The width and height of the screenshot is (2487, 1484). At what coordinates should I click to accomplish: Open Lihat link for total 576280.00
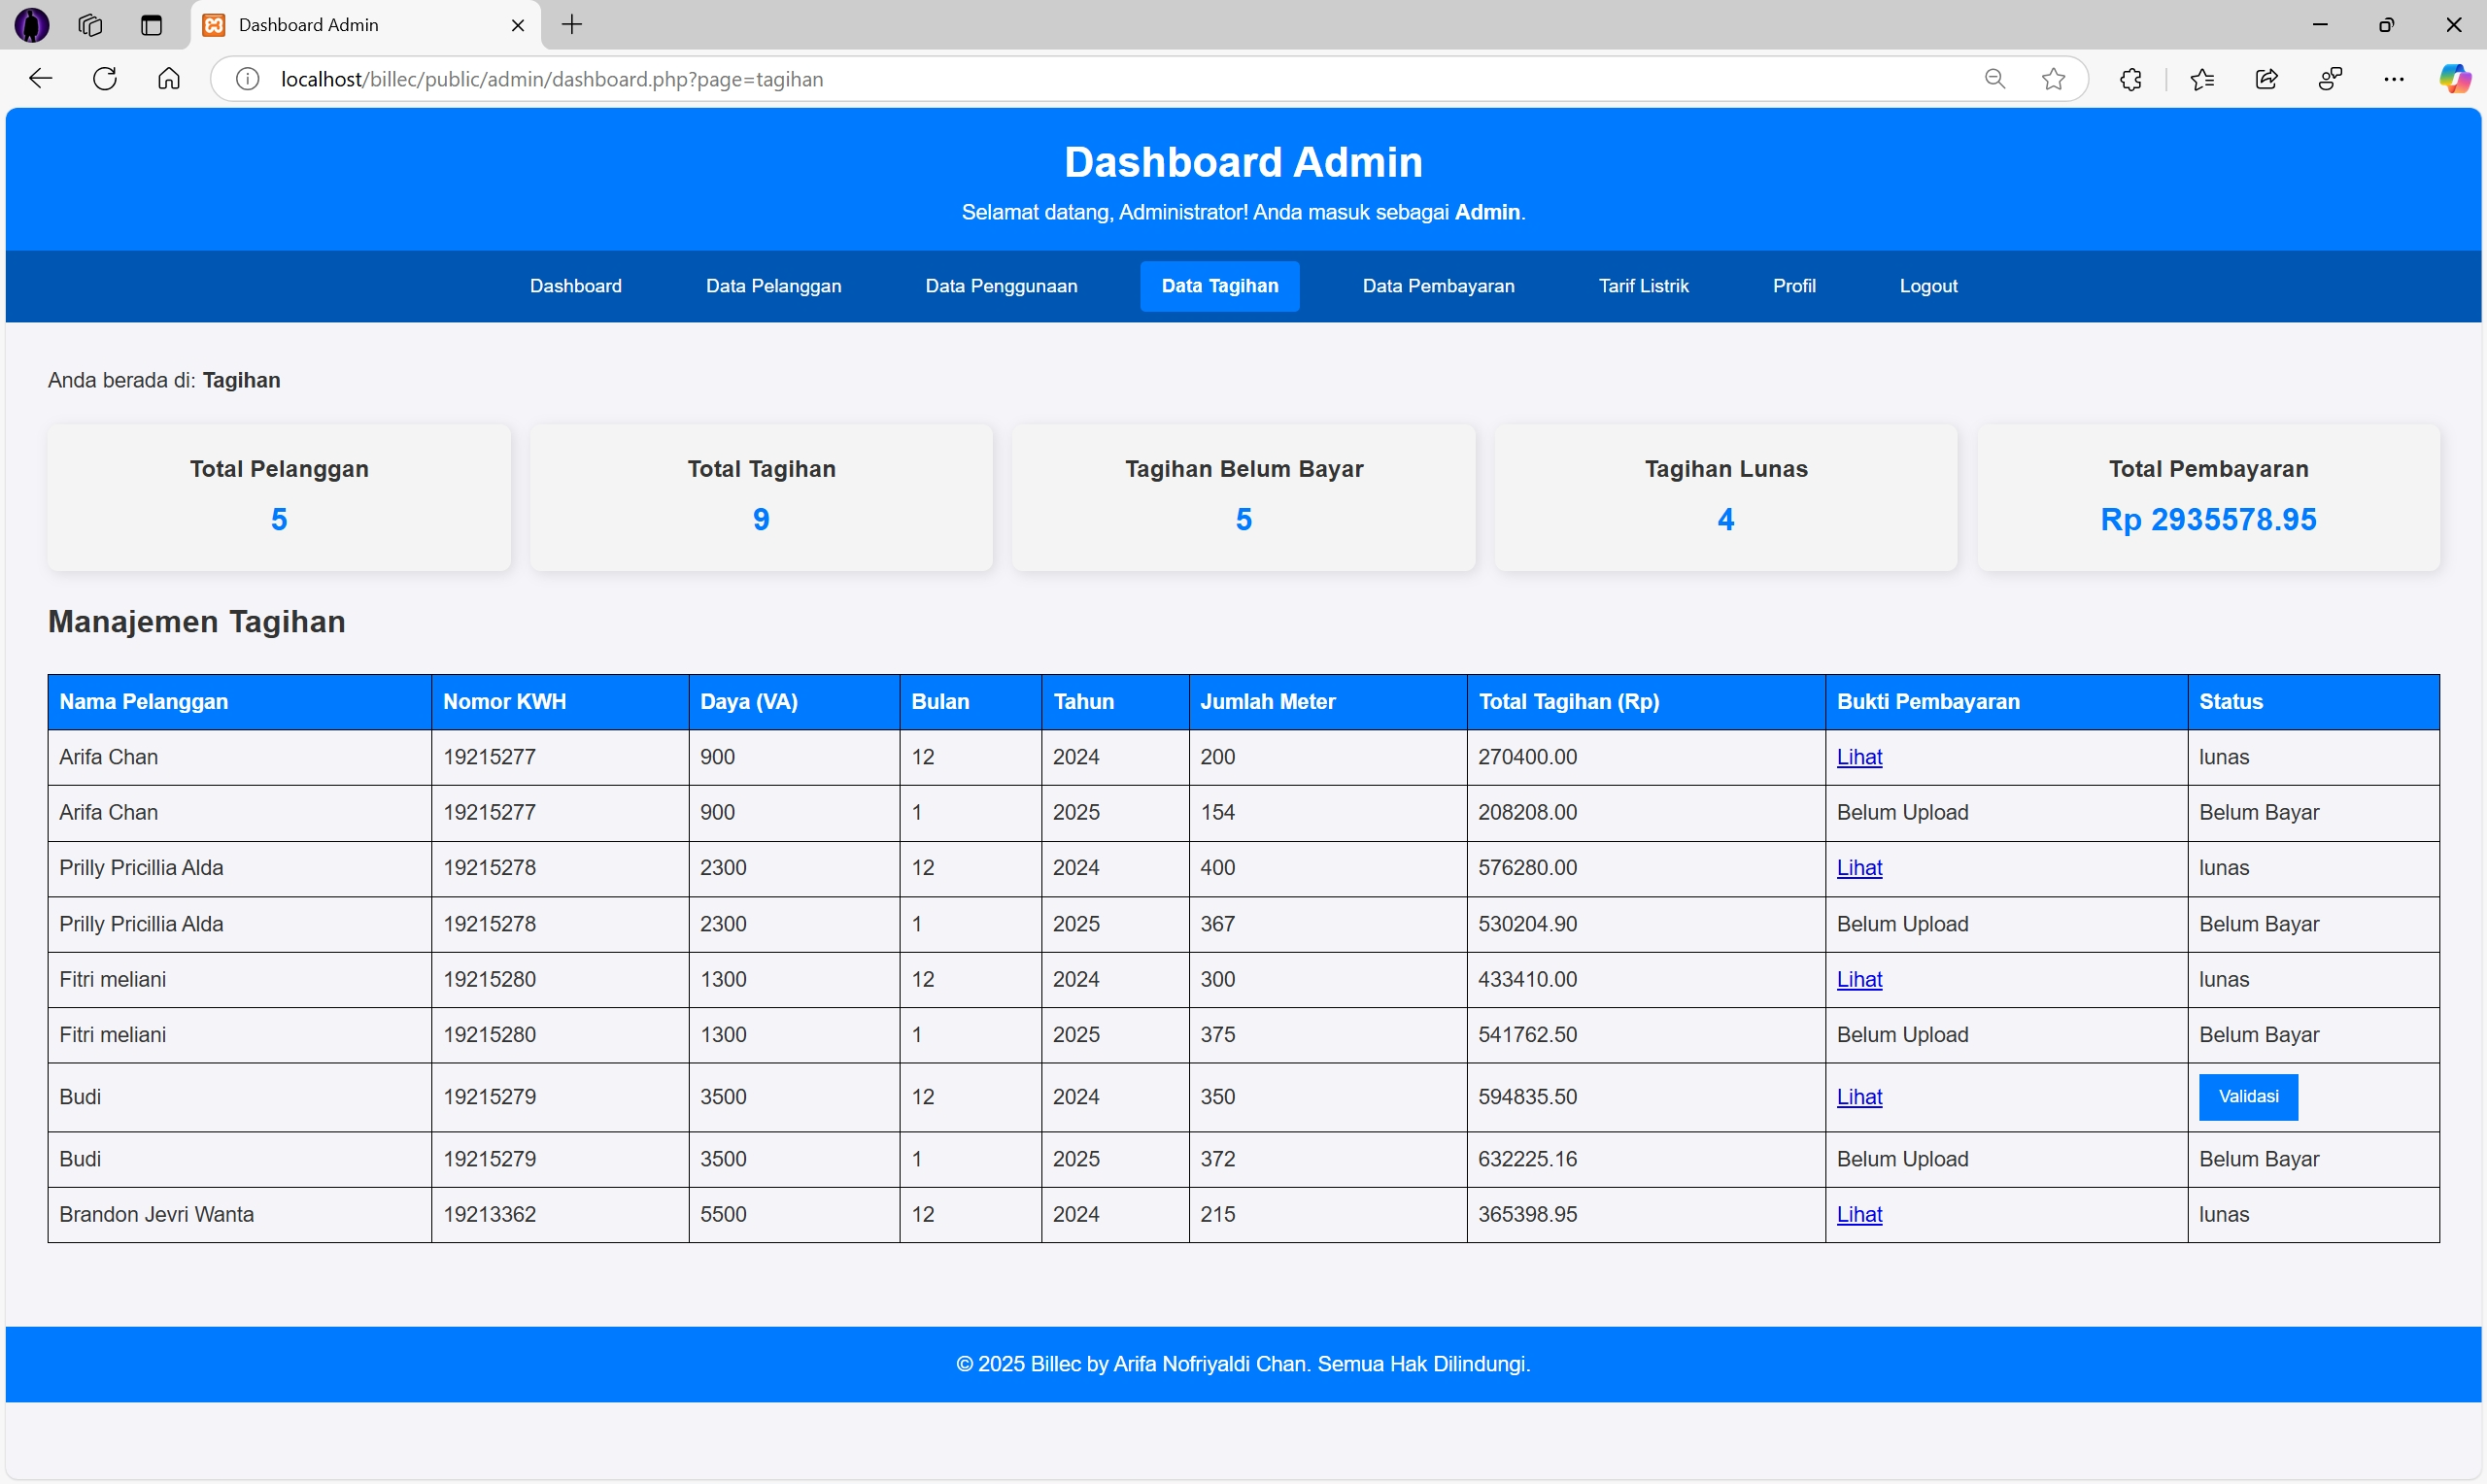tap(1860, 868)
